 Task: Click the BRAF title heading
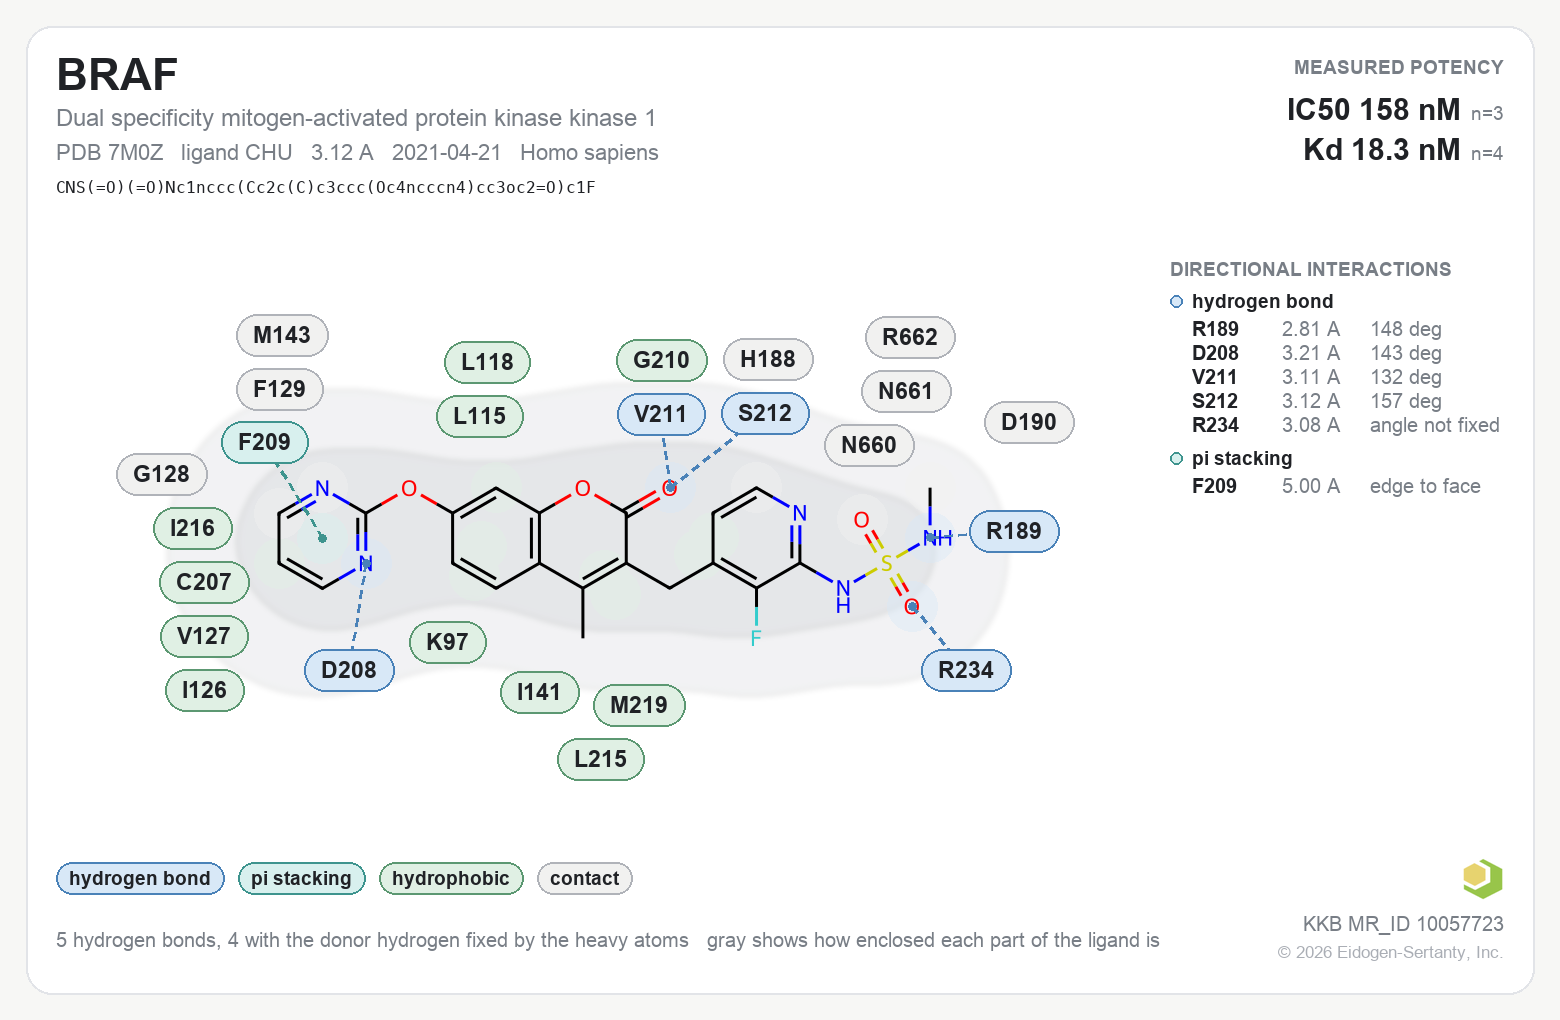coord(117,75)
